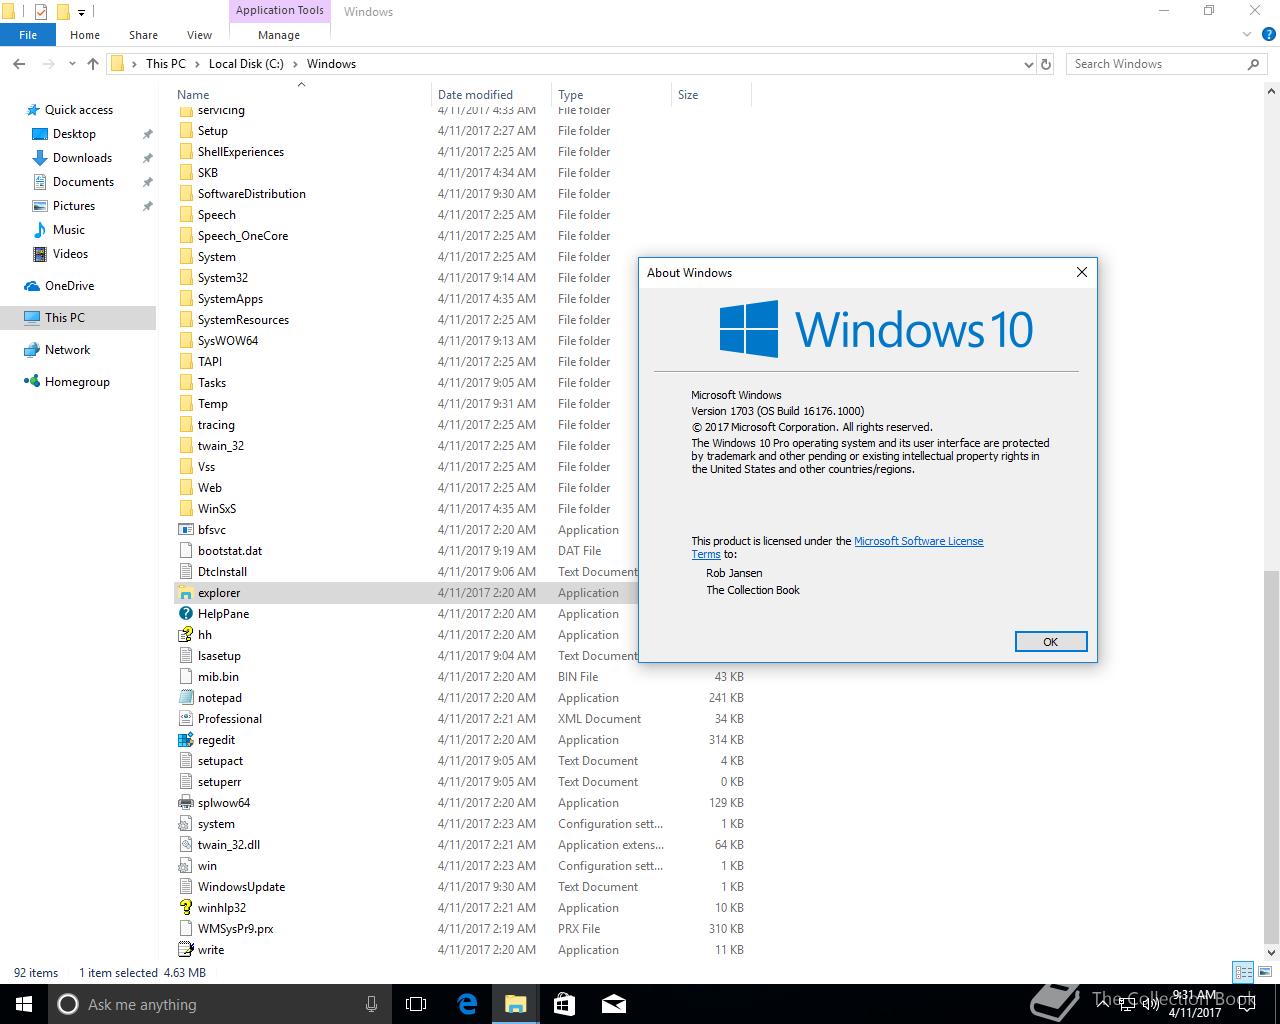The width and height of the screenshot is (1280, 1024).
Task: Open the action center notification icon
Action: pyautogui.click(x=1247, y=1005)
